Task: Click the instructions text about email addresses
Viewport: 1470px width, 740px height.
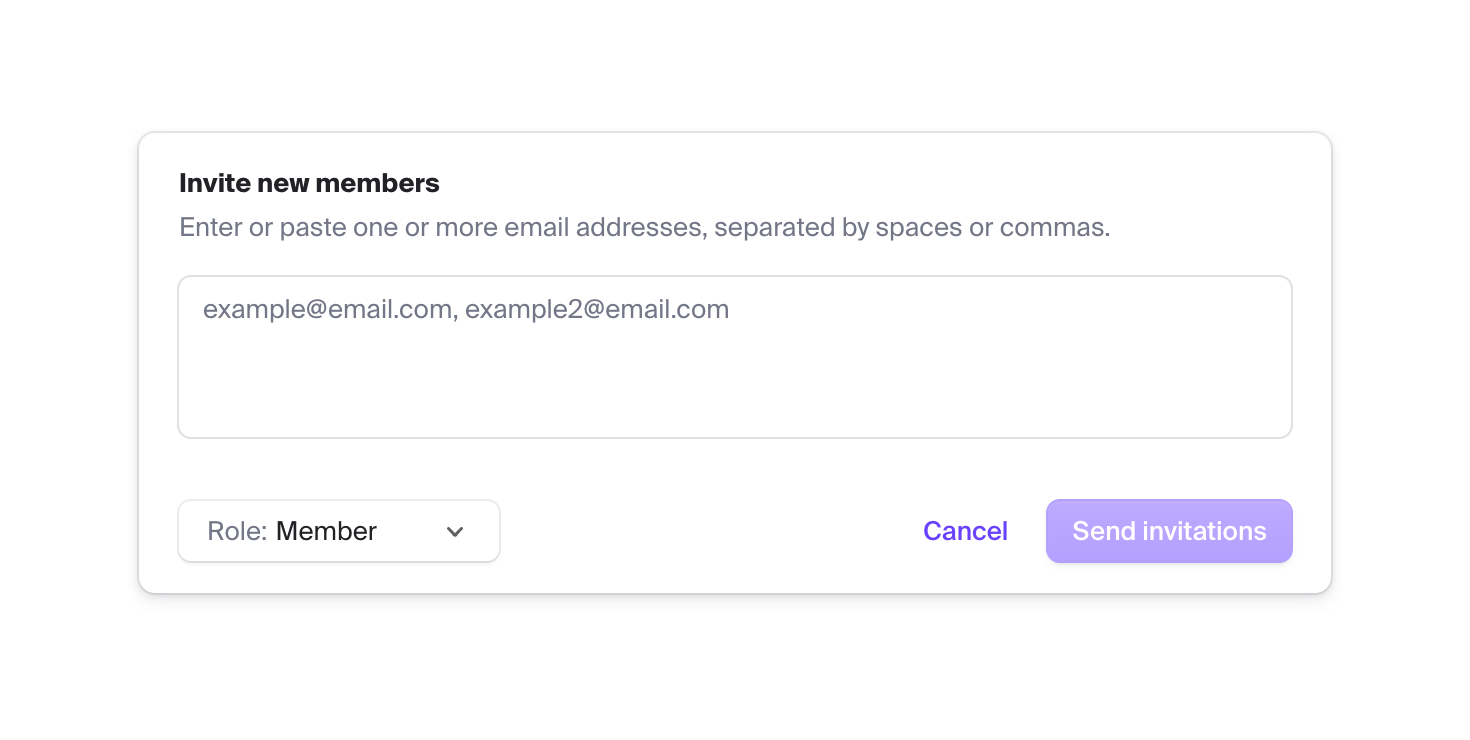Action: 644,228
